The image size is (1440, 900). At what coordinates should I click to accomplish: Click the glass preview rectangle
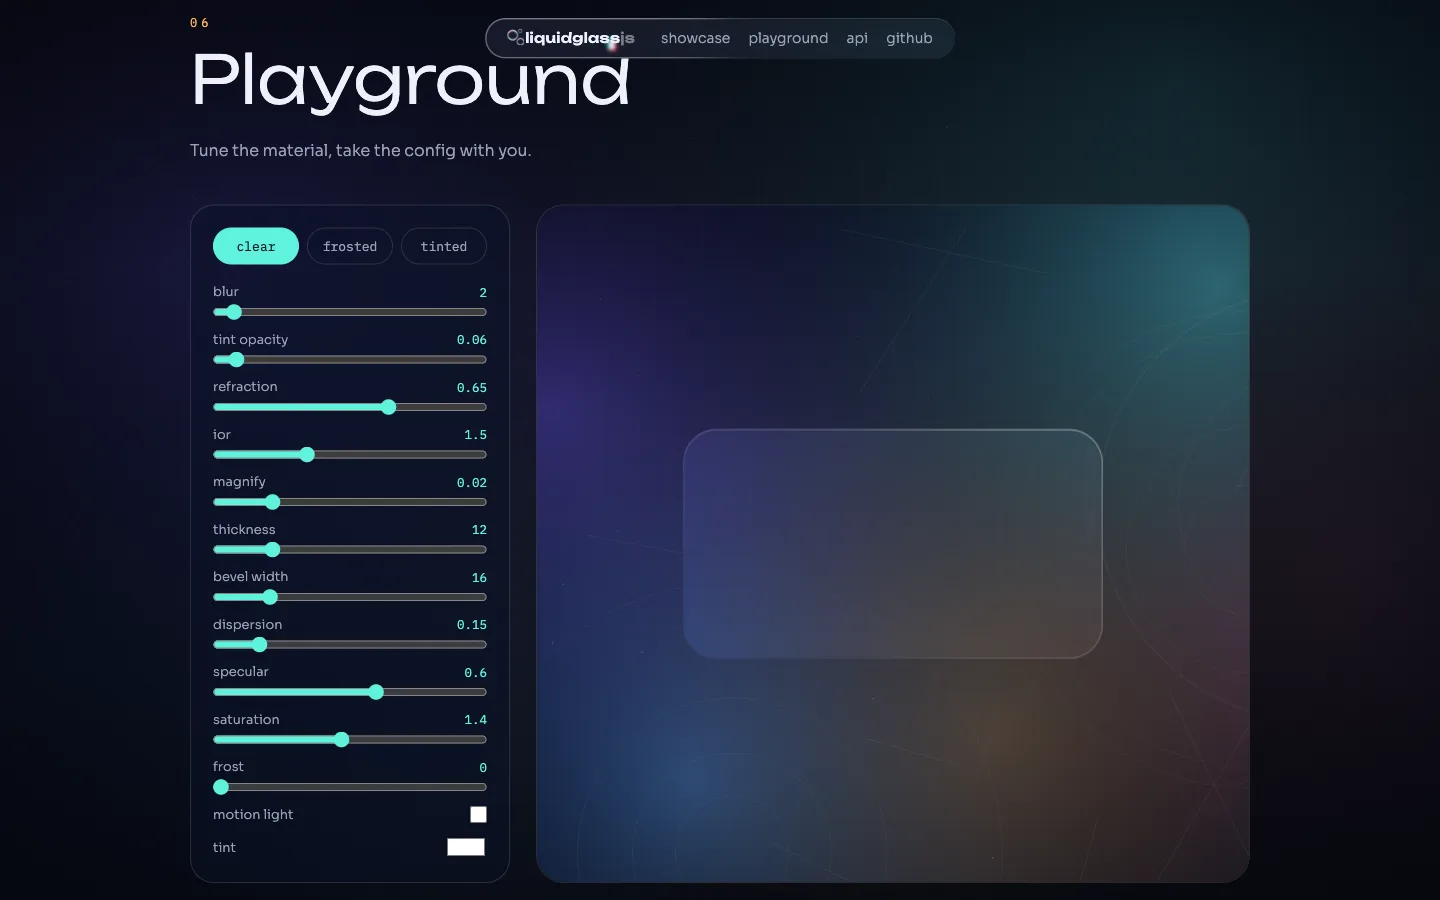(x=893, y=544)
